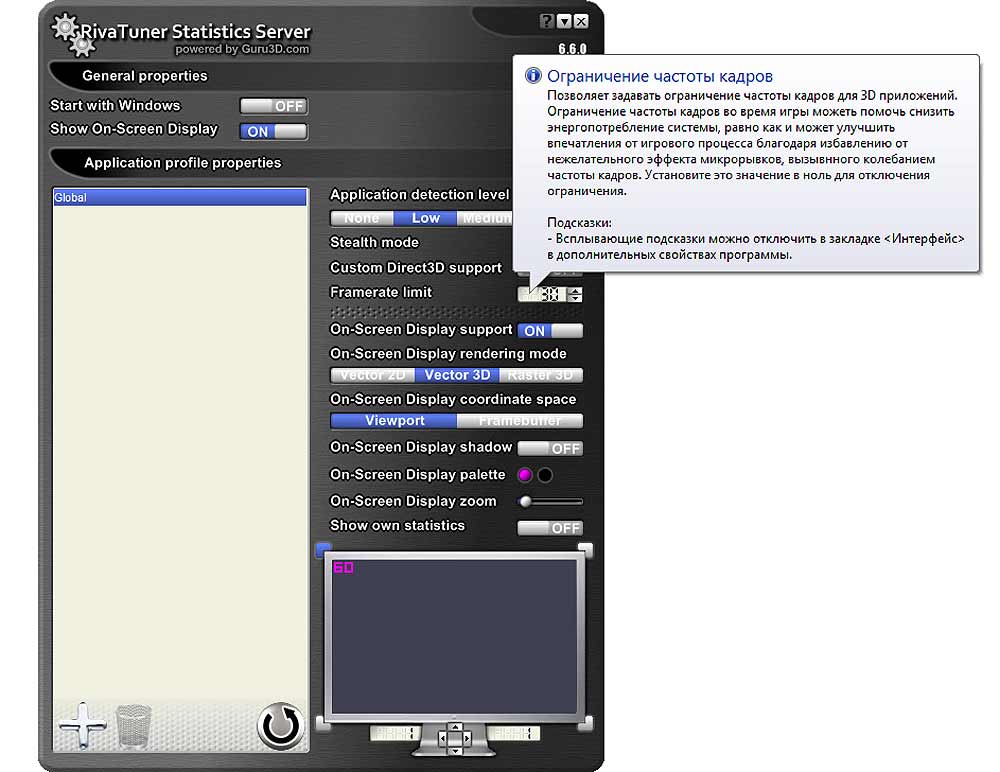Move OSD position down with the down arrow
Screen dimensions: 1000x772
455,750
